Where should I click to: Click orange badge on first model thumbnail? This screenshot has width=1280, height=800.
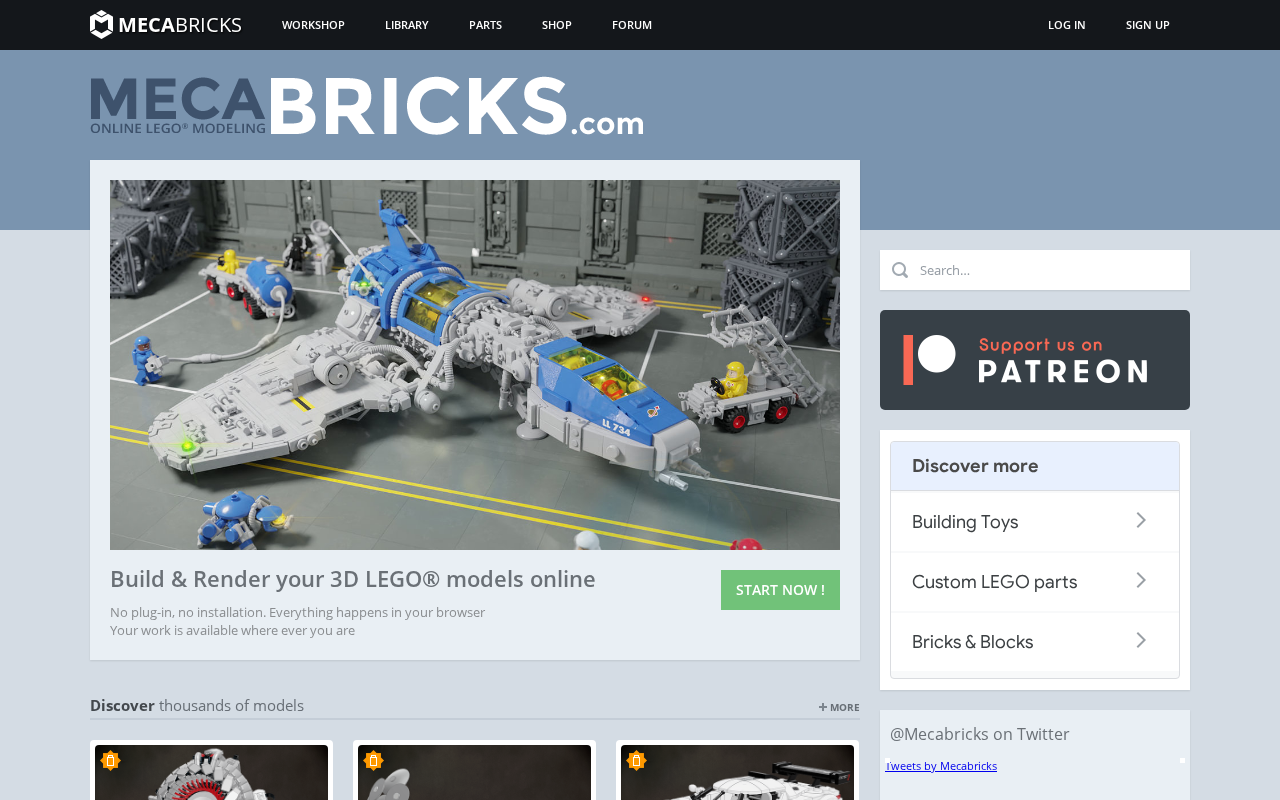111,761
